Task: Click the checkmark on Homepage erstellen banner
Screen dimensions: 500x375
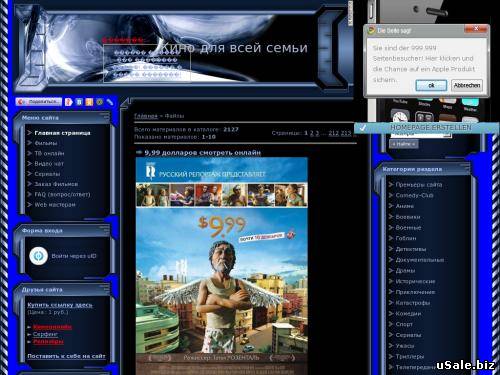Action: coord(363,127)
